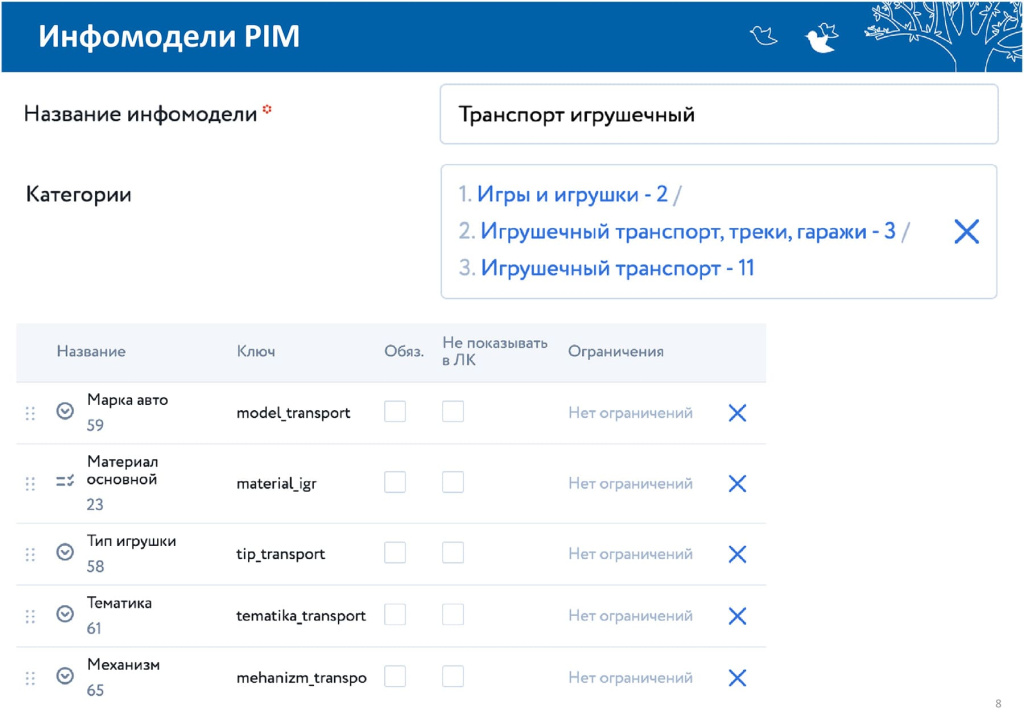
Task: Click the multi-select icon beside Материал основной
Action: (x=65, y=482)
